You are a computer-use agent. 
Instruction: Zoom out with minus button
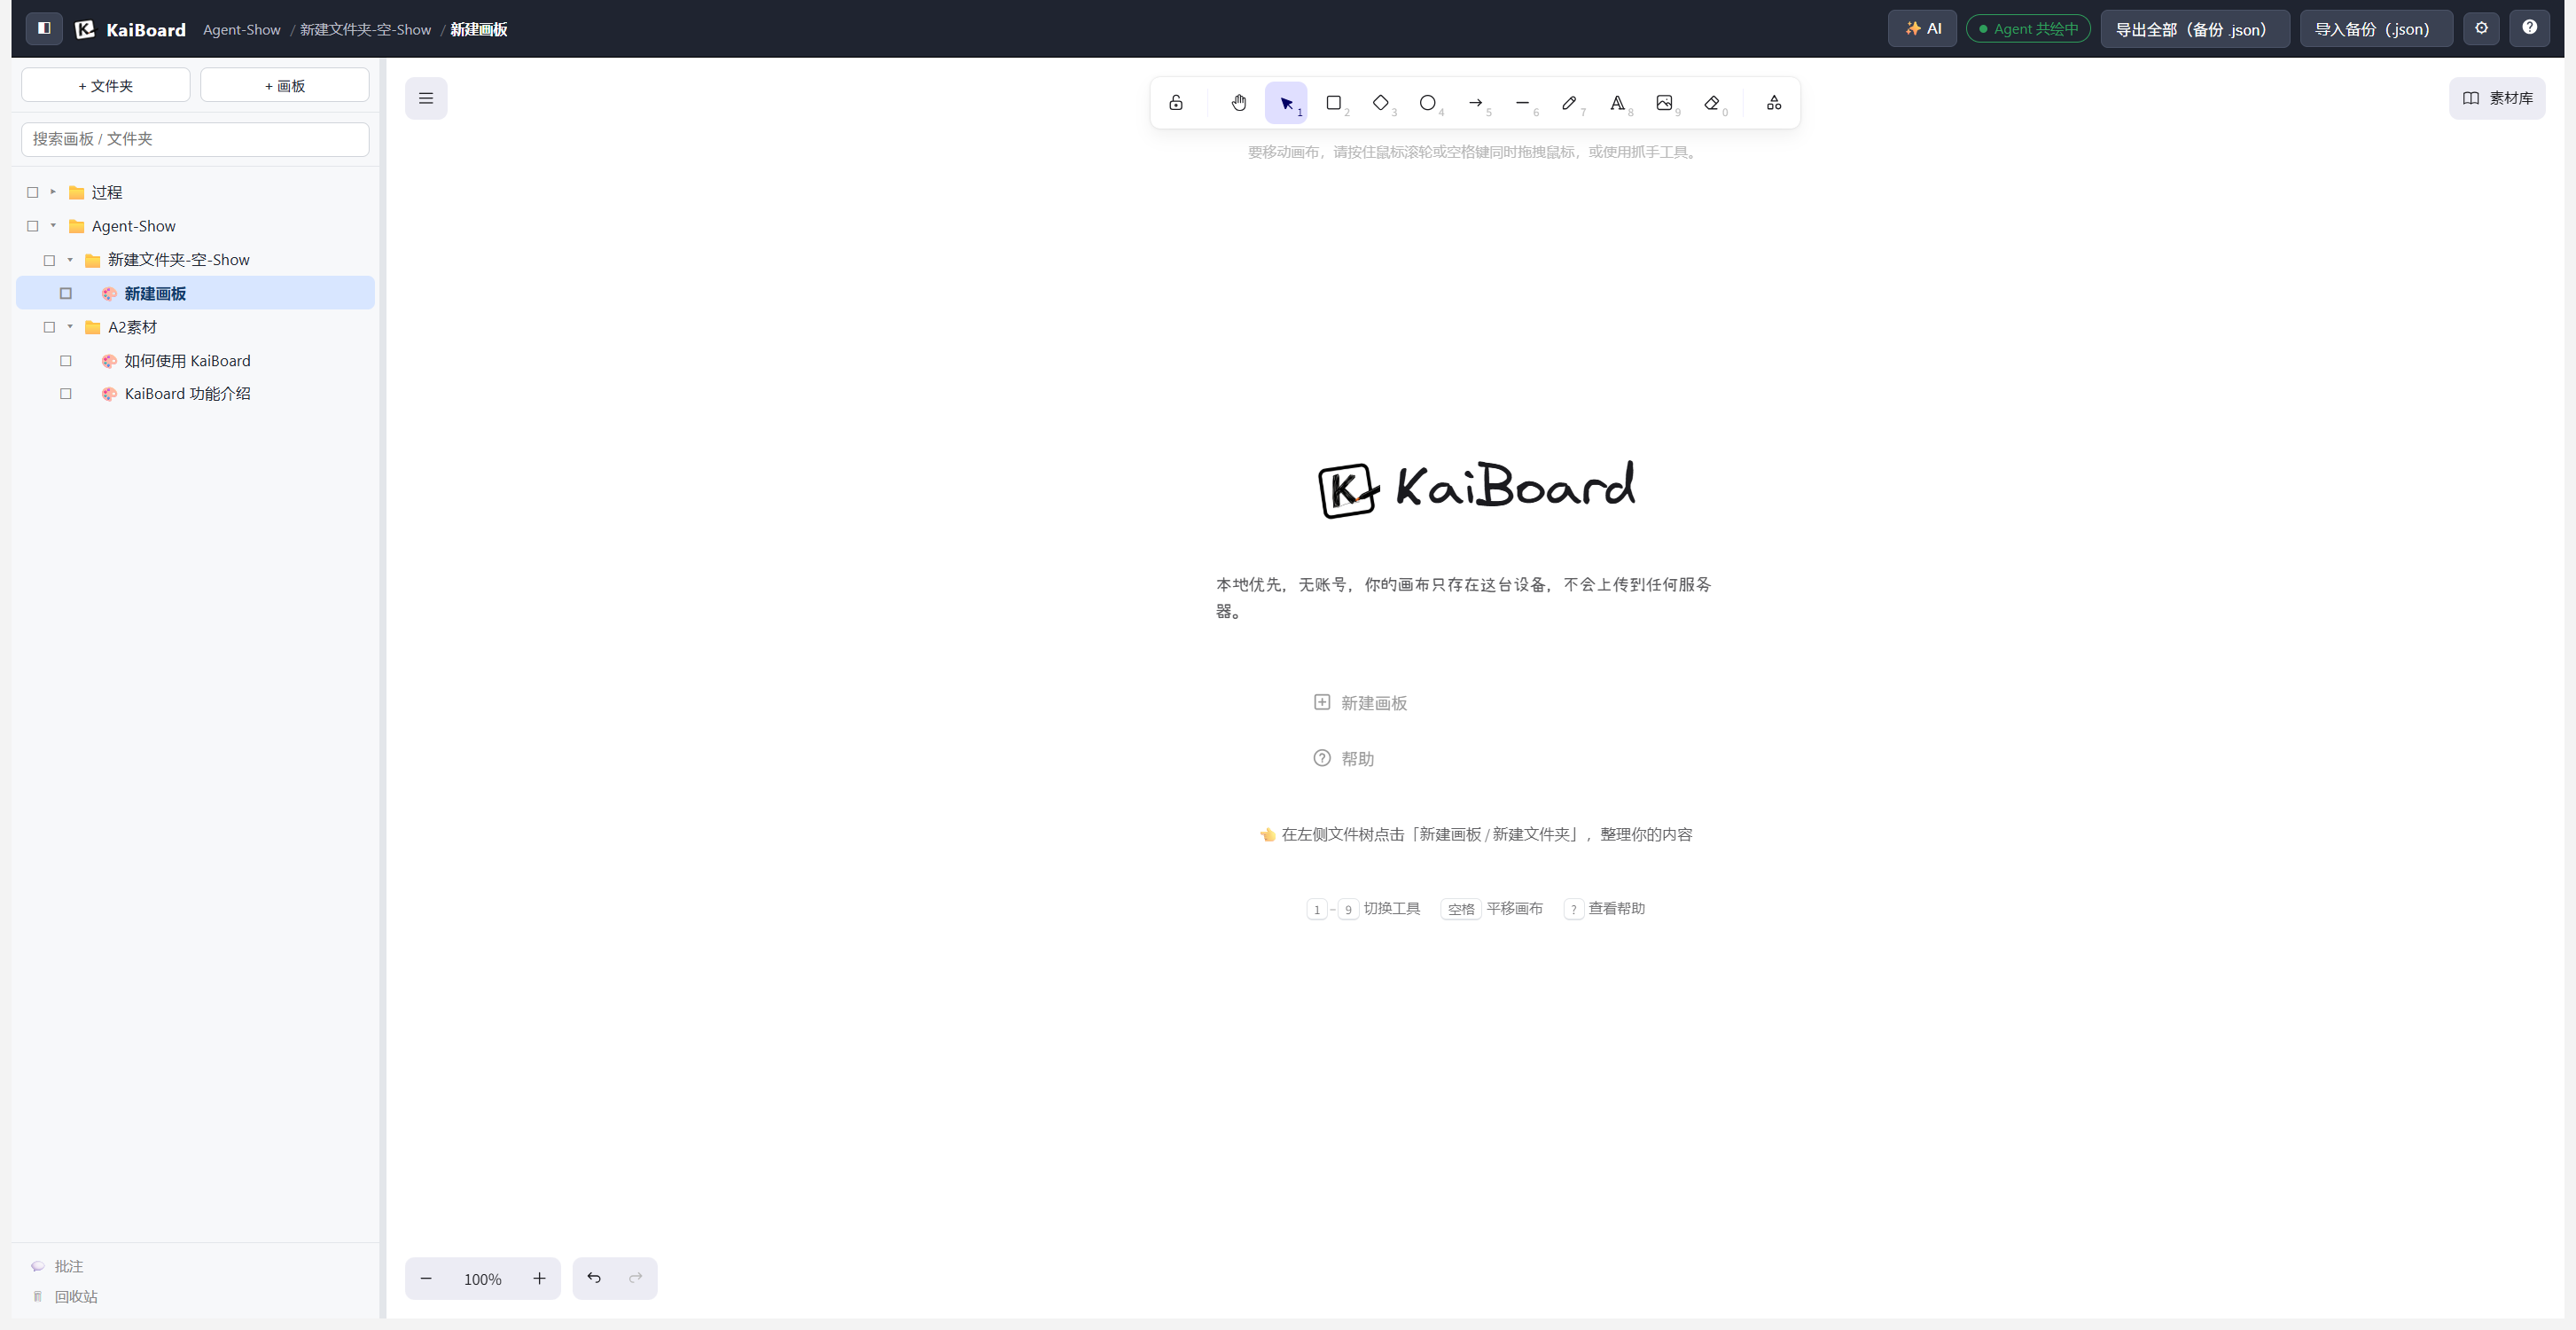[x=426, y=1279]
